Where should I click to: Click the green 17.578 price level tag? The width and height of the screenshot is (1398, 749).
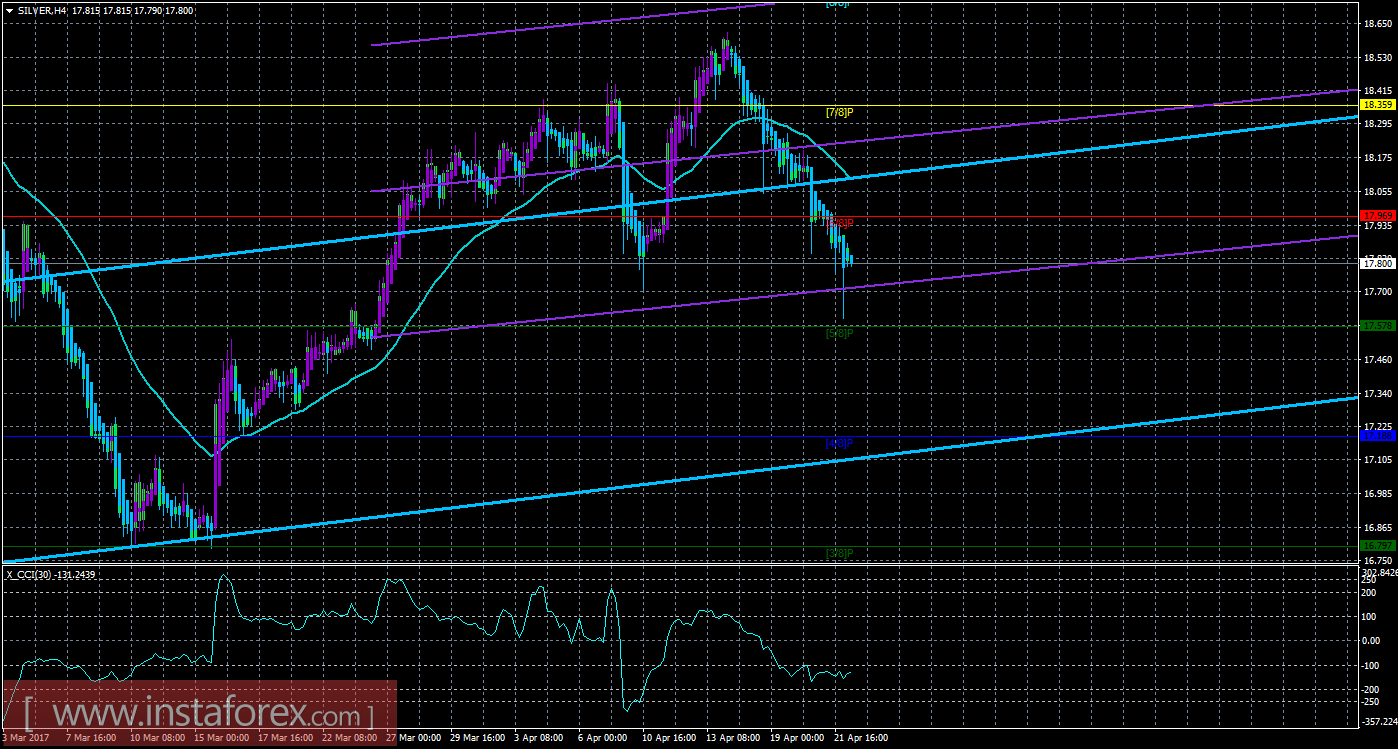1377,325
